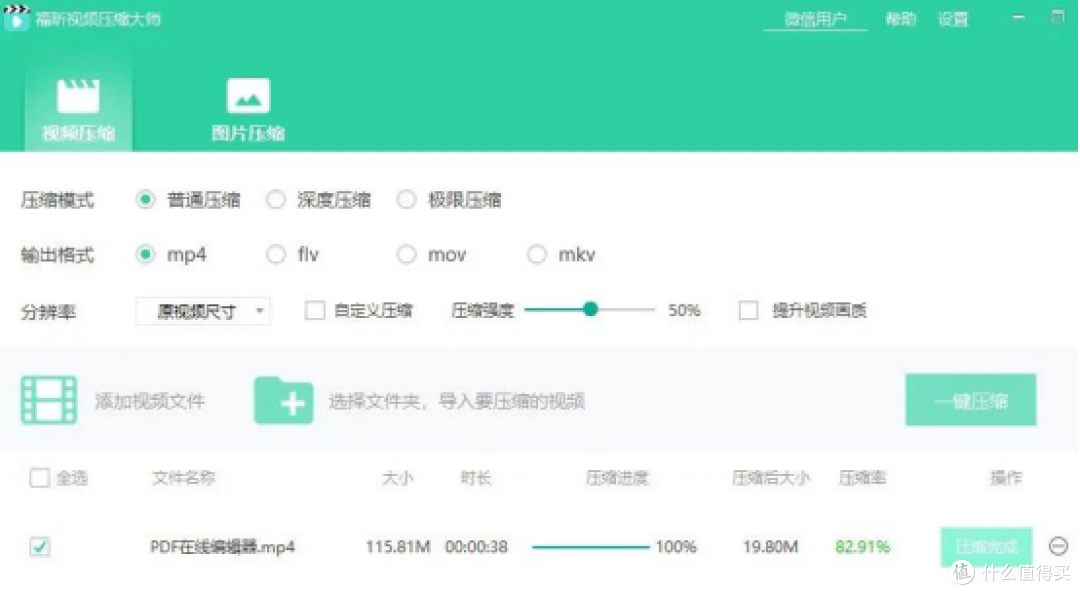Enable the 提升视频画质 checkbox

[x=749, y=311]
